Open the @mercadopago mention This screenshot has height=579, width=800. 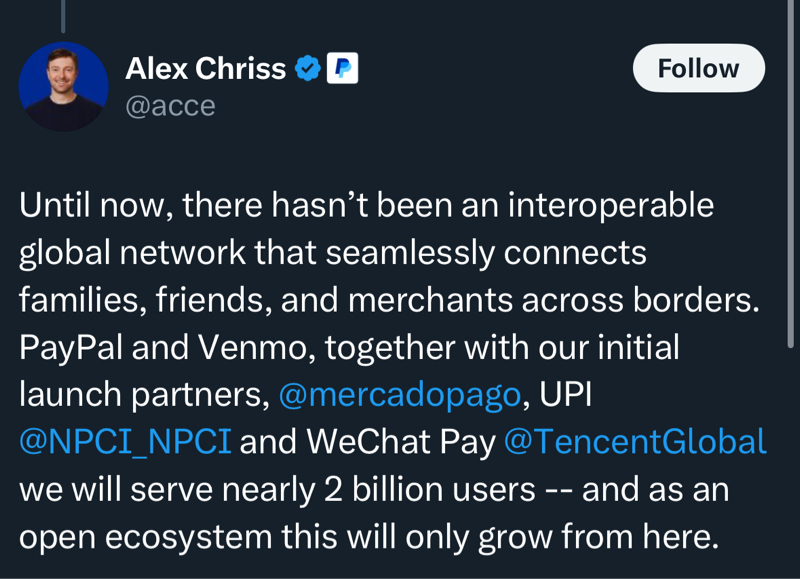[x=399, y=394]
